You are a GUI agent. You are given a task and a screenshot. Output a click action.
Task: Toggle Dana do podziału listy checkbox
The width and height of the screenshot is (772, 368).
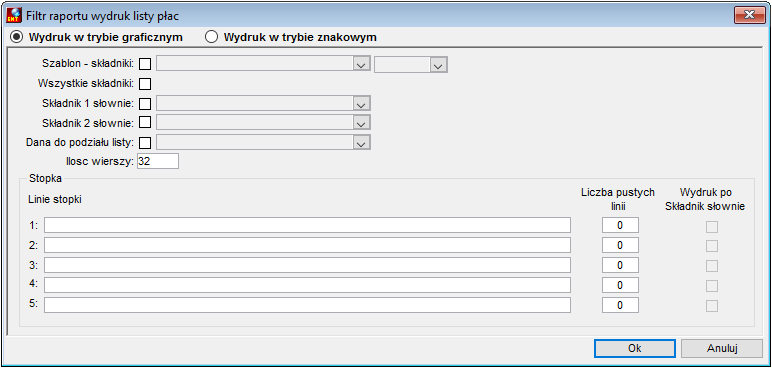(x=145, y=143)
